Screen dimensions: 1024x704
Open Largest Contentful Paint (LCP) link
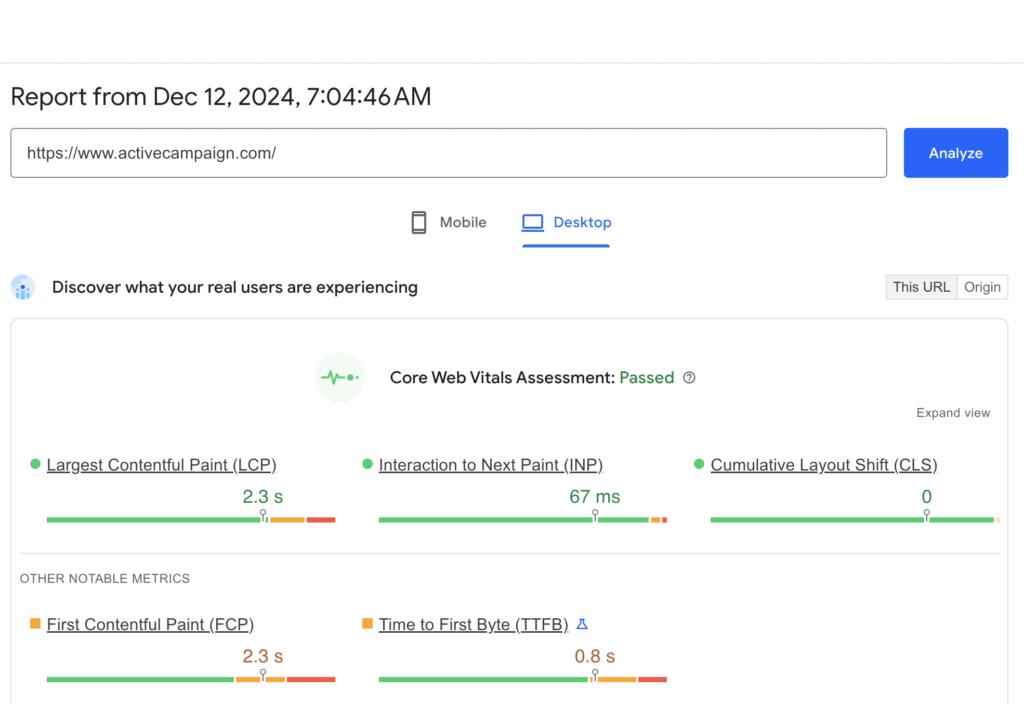(x=161, y=465)
